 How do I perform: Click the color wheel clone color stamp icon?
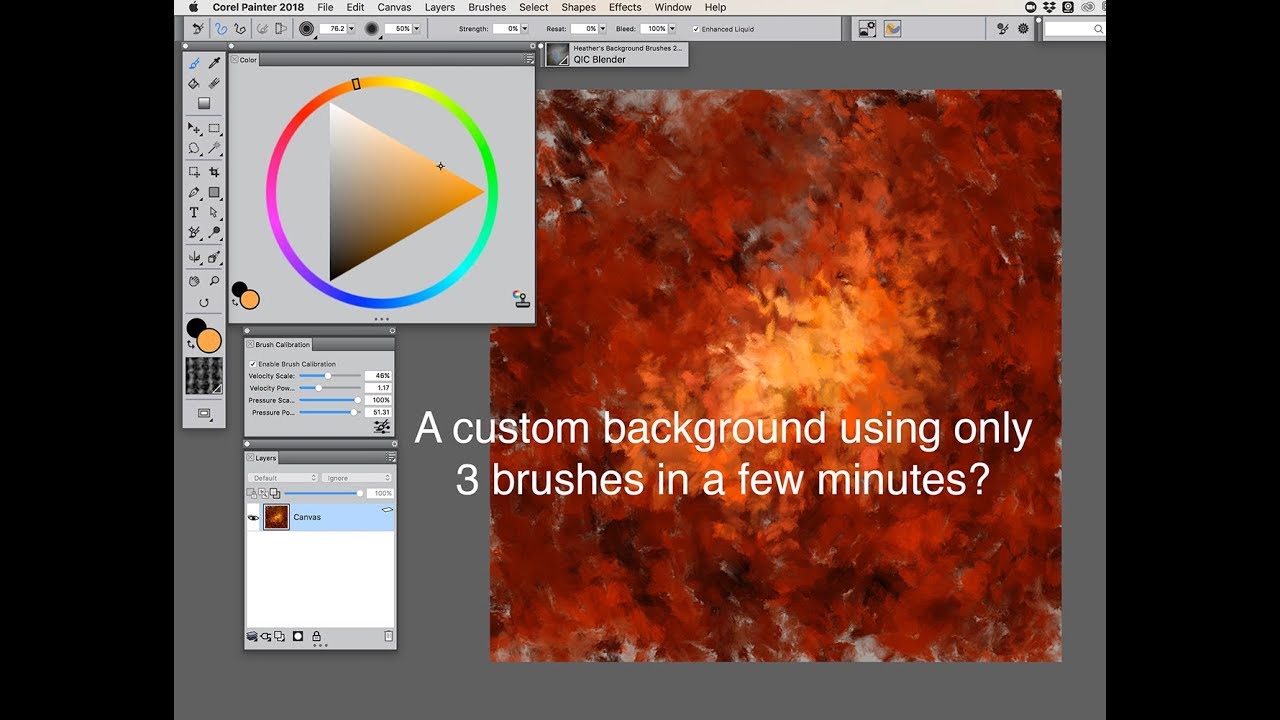[x=520, y=299]
